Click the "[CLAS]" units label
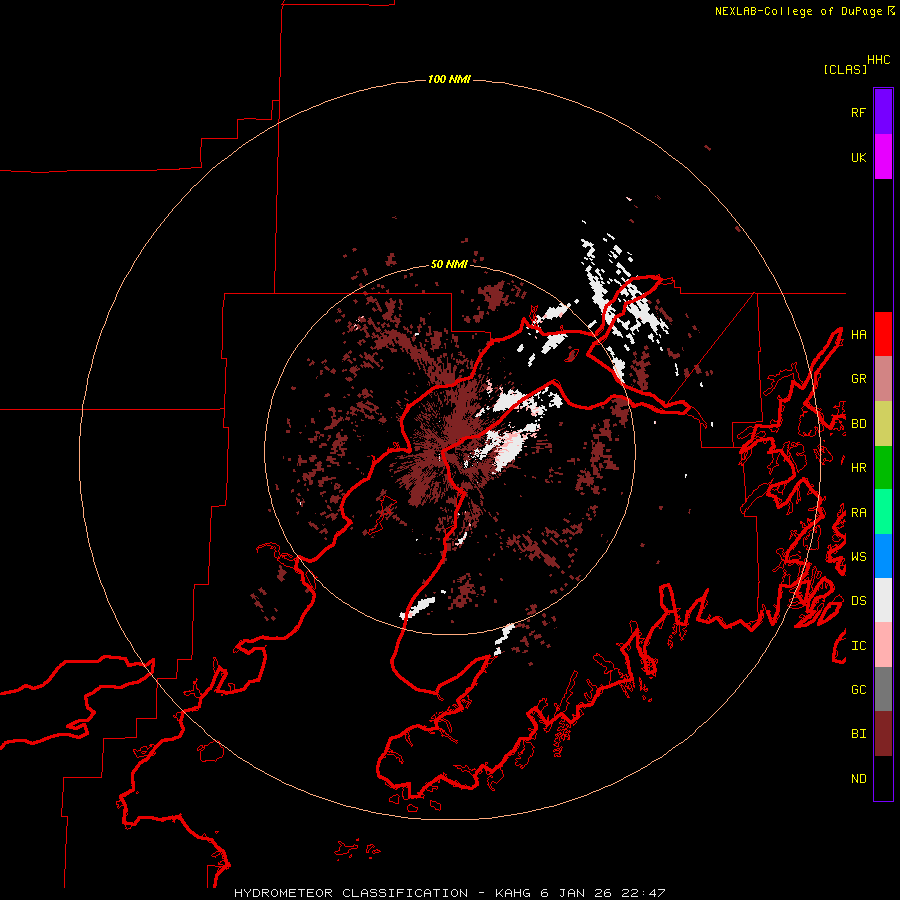Viewport: 900px width, 900px height. pyautogui.click(x=845, y=70)
